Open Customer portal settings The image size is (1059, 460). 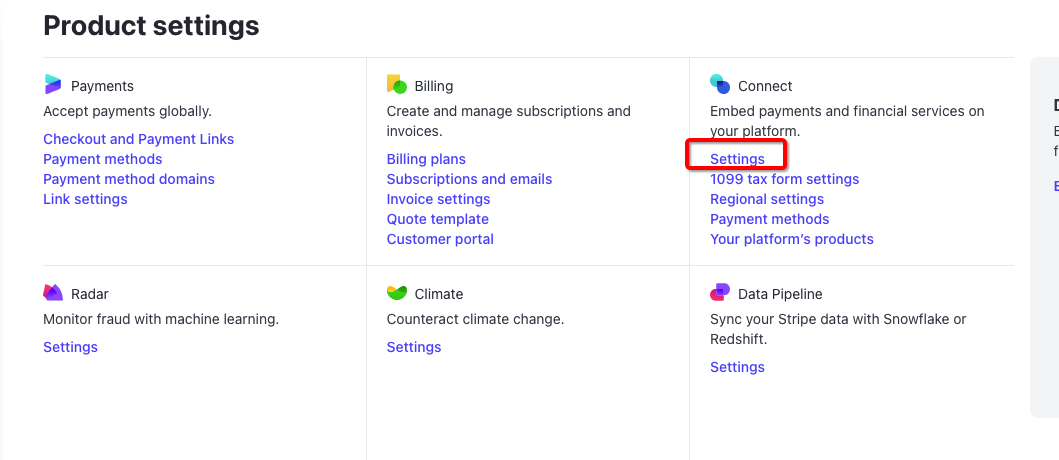[x=440, y=239]
